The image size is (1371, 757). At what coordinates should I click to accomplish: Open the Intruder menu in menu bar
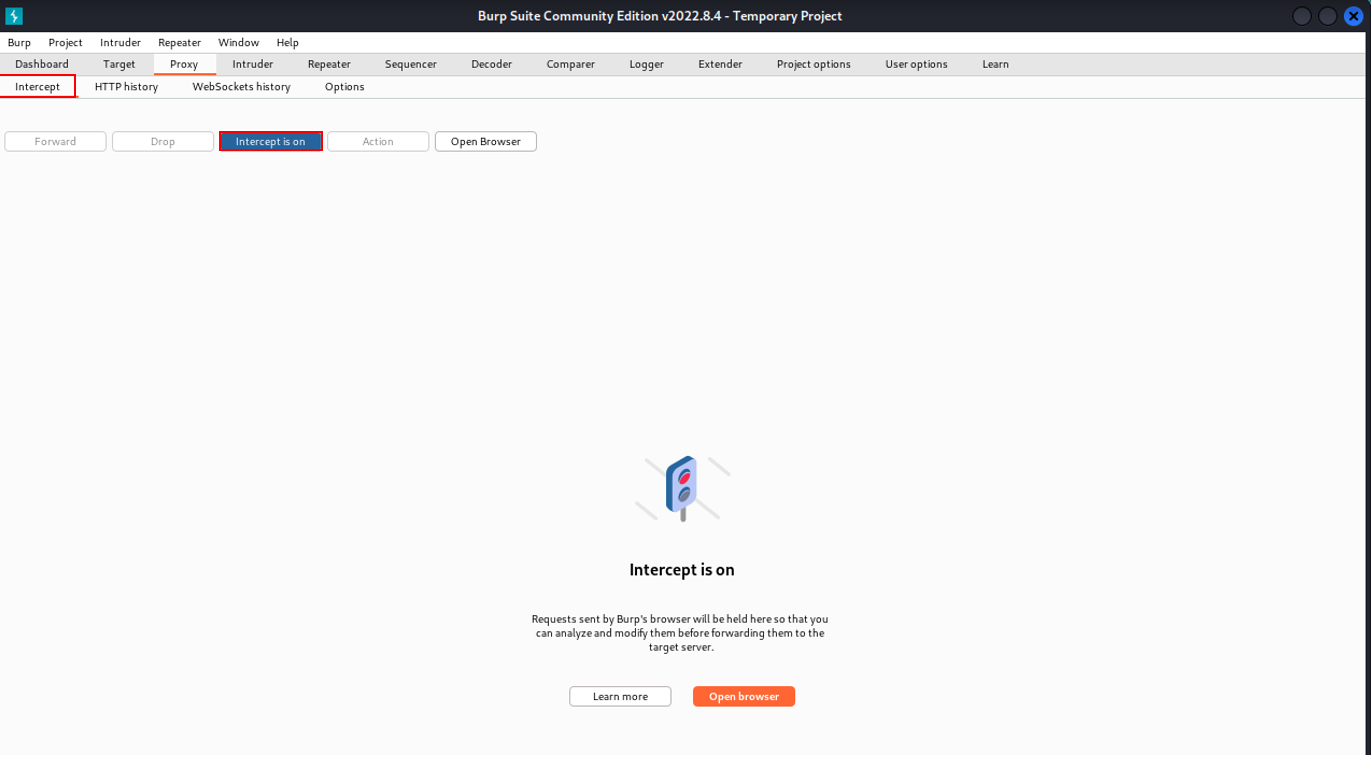point(120,43)
